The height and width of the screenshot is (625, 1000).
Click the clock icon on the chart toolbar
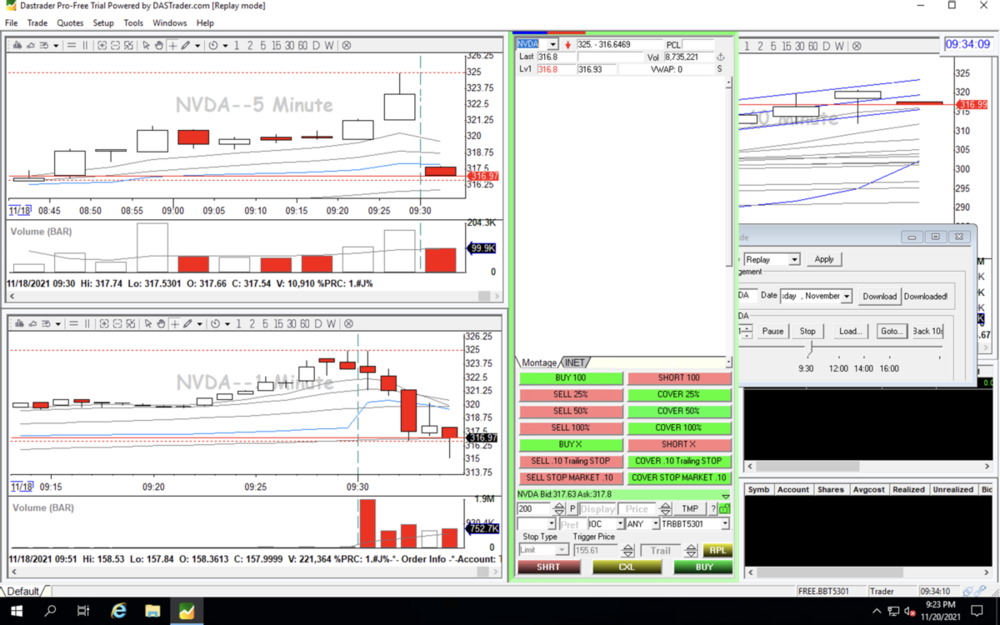212,44
